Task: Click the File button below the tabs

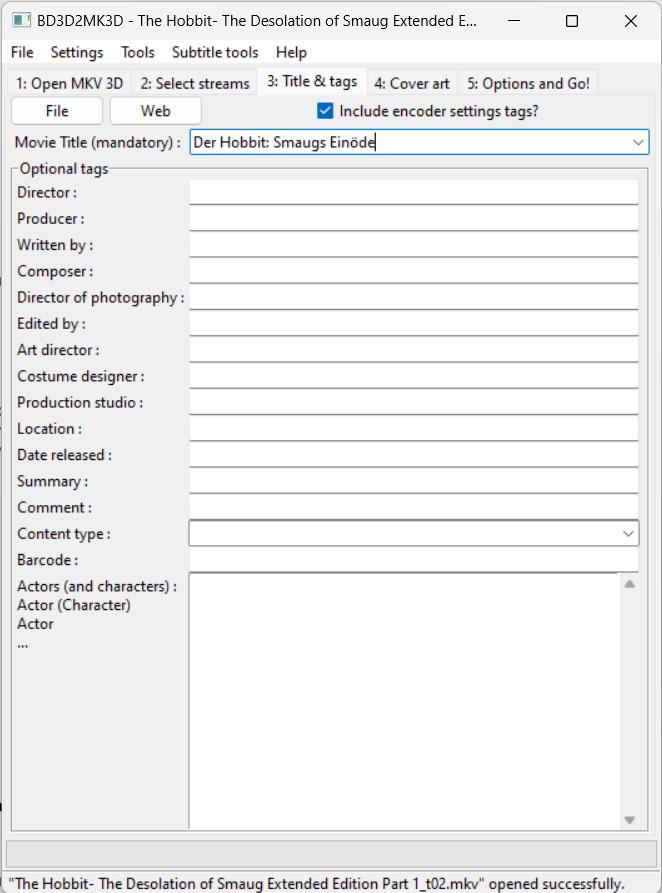Action: [x=57, y=111]
